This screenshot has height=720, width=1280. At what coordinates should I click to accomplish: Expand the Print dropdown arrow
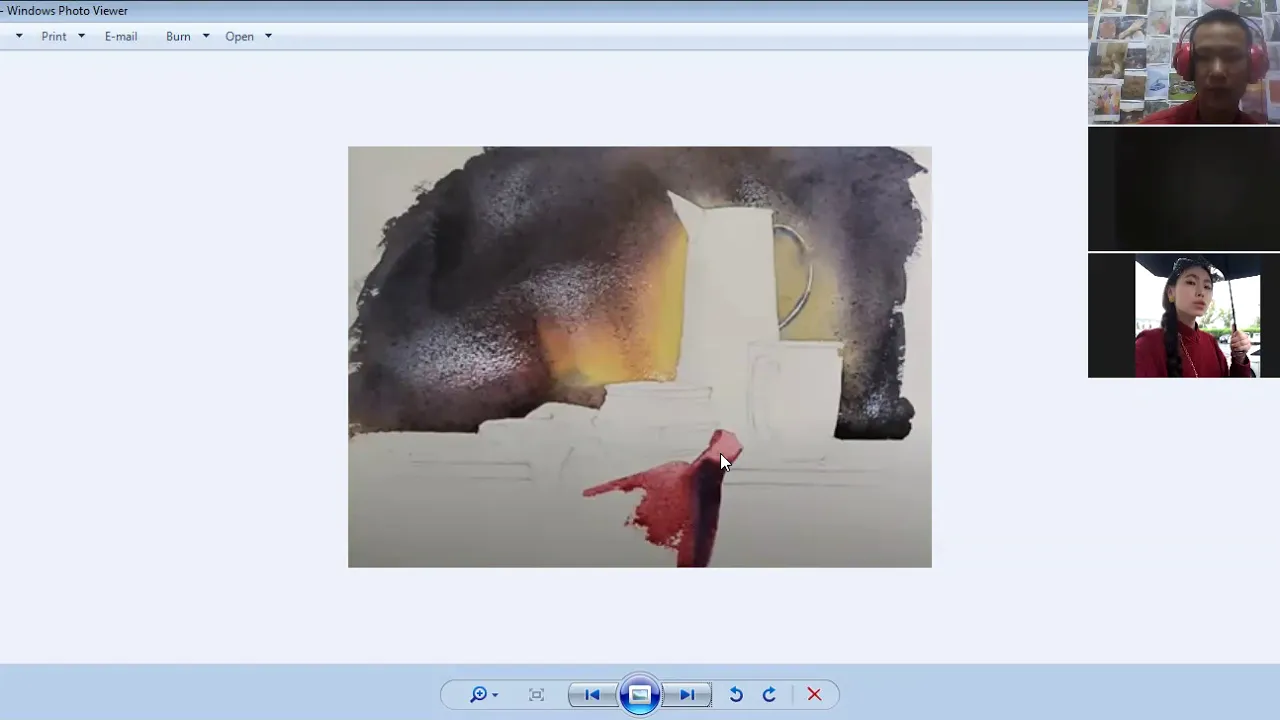(x=81, y=36)
